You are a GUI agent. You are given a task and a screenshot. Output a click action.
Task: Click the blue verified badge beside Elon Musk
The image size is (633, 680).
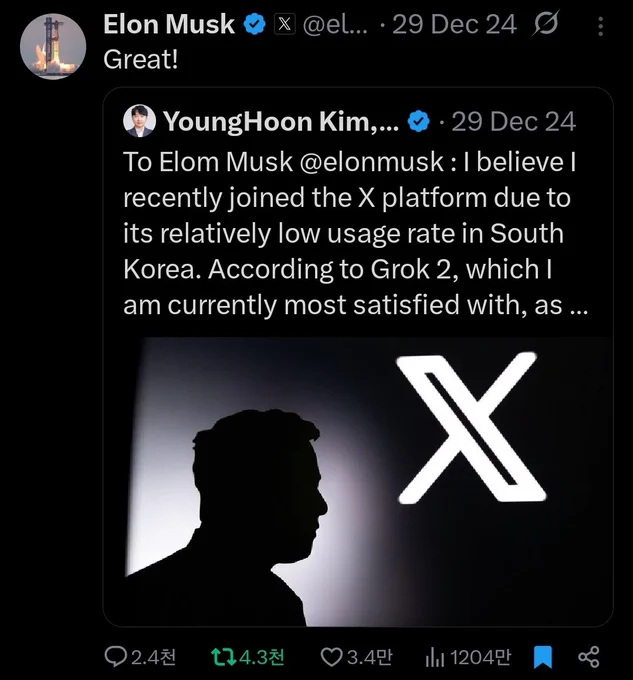[x=255, y=24]
